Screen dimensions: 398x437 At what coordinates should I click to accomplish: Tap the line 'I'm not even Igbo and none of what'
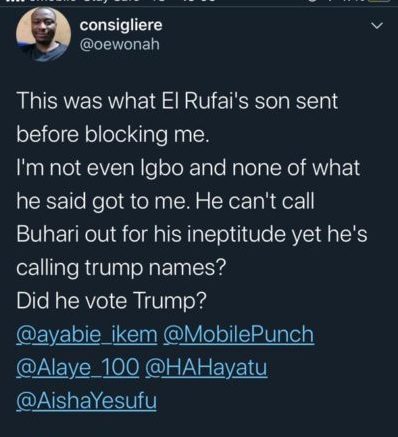click(x=188, y=168)
